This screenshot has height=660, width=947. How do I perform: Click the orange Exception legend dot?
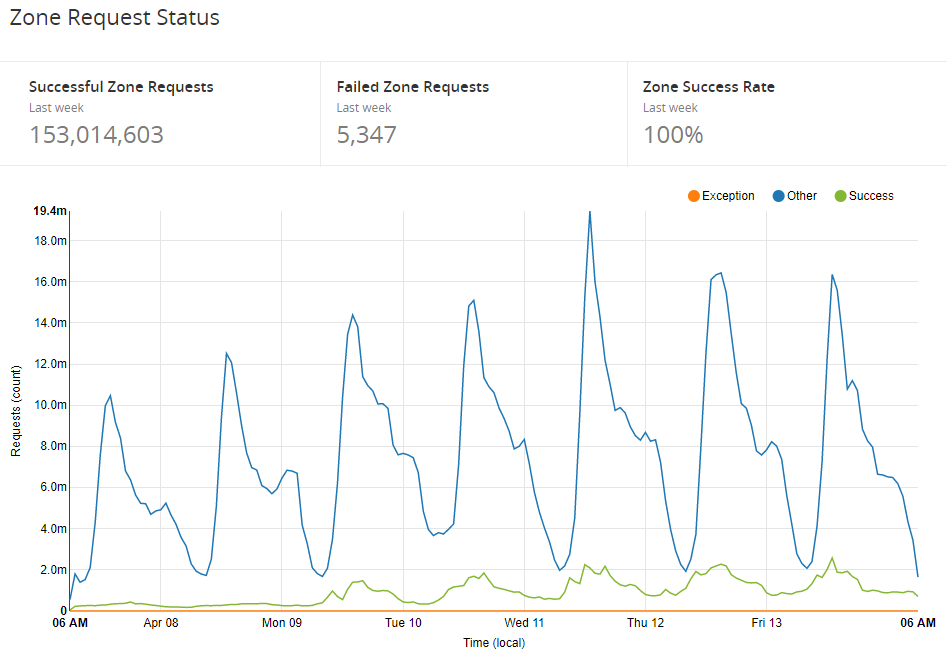click(x=694, y=196)
